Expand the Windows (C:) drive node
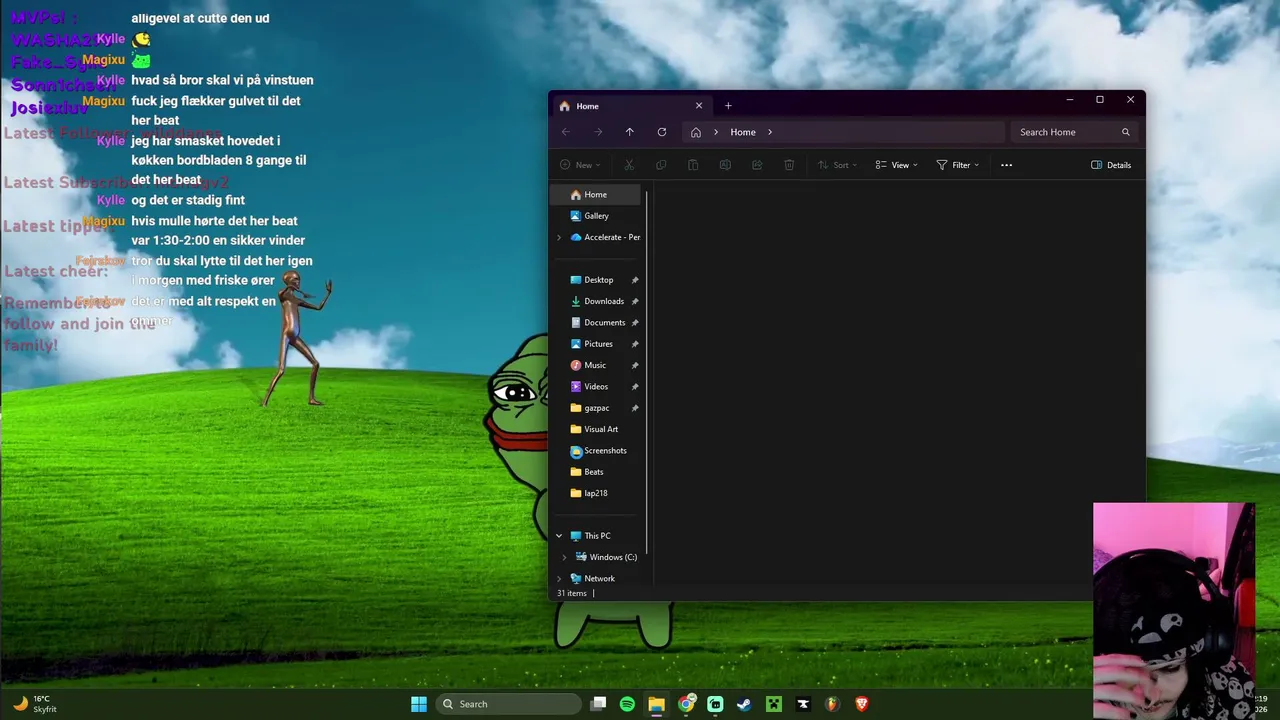 [564, 557]
